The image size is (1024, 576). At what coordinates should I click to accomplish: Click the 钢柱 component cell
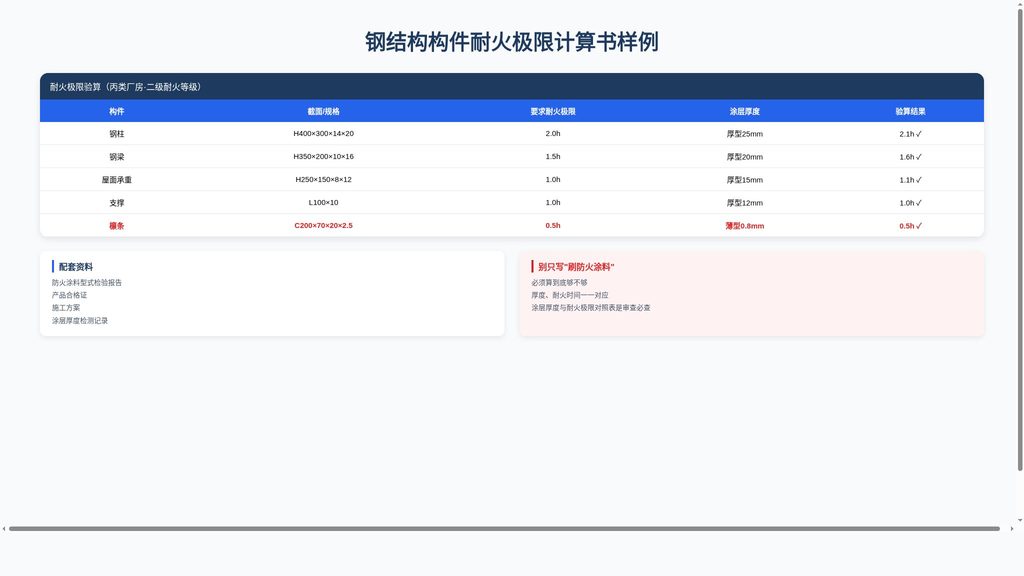[116, 134]
